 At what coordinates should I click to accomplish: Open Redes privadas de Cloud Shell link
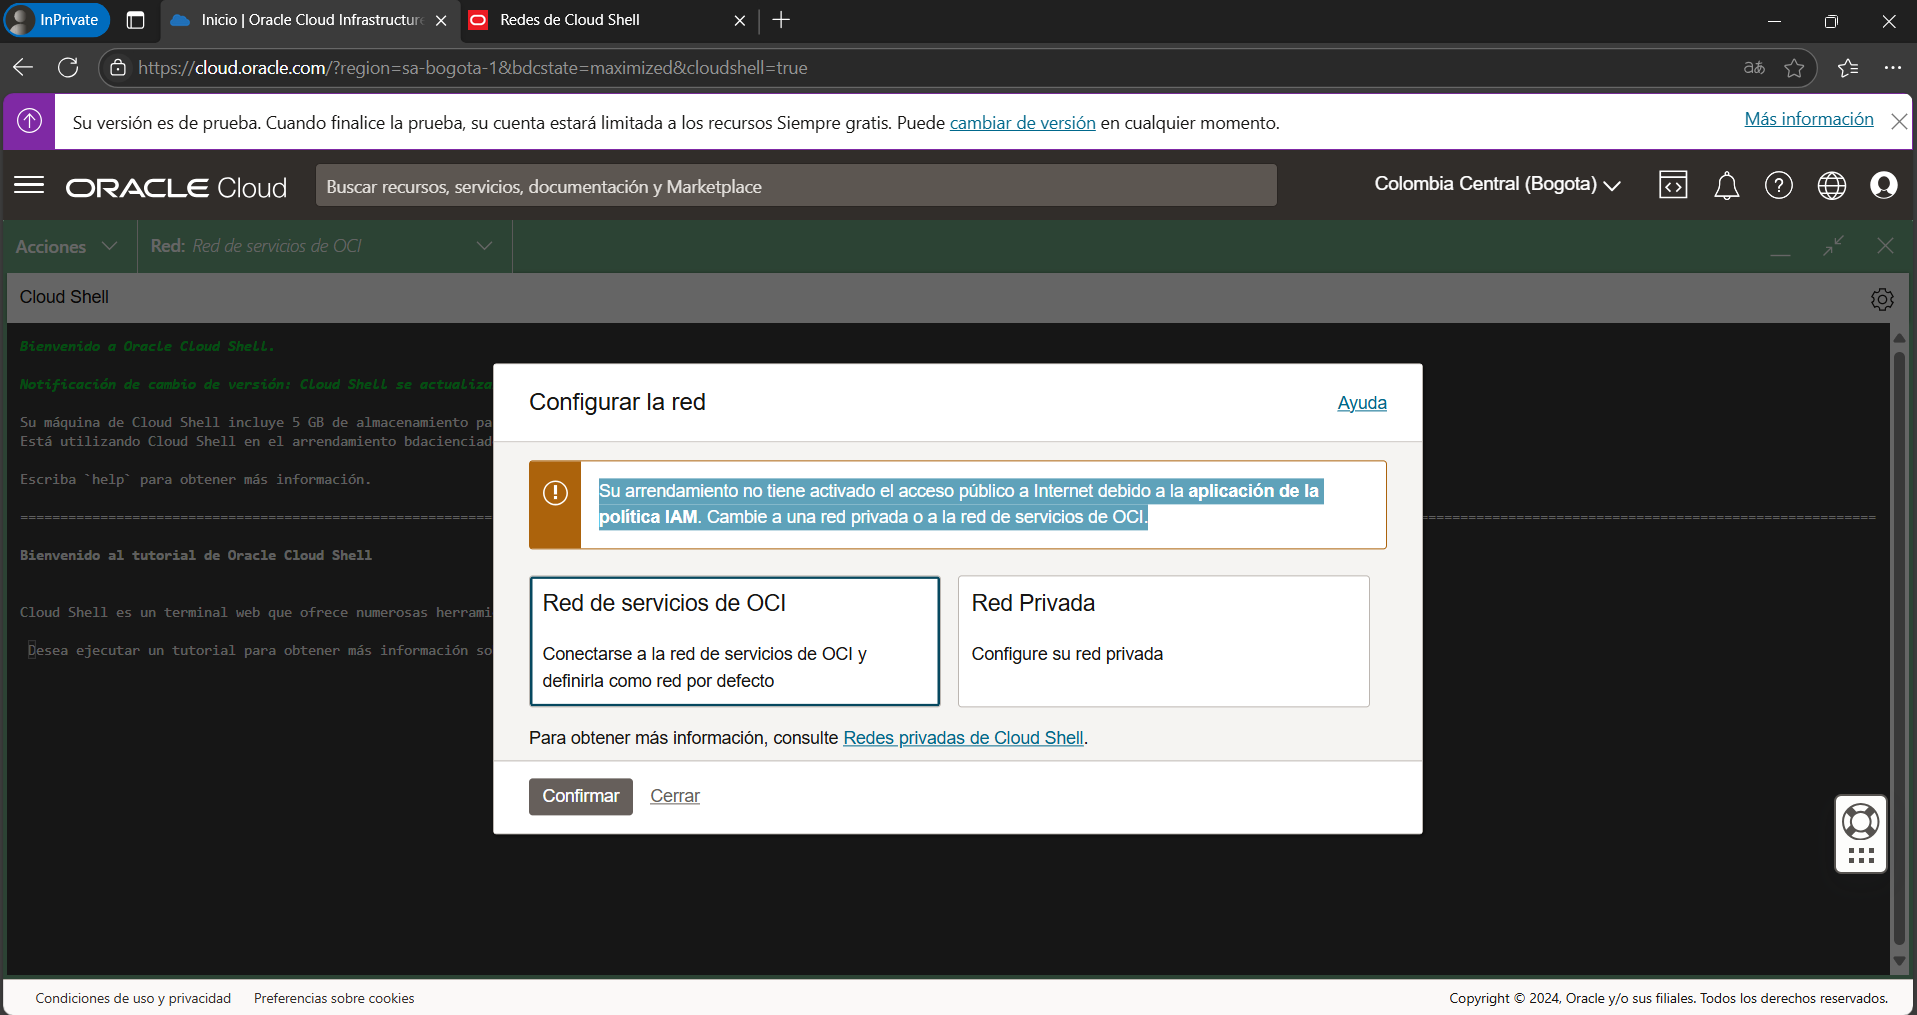tap(963, 737)
